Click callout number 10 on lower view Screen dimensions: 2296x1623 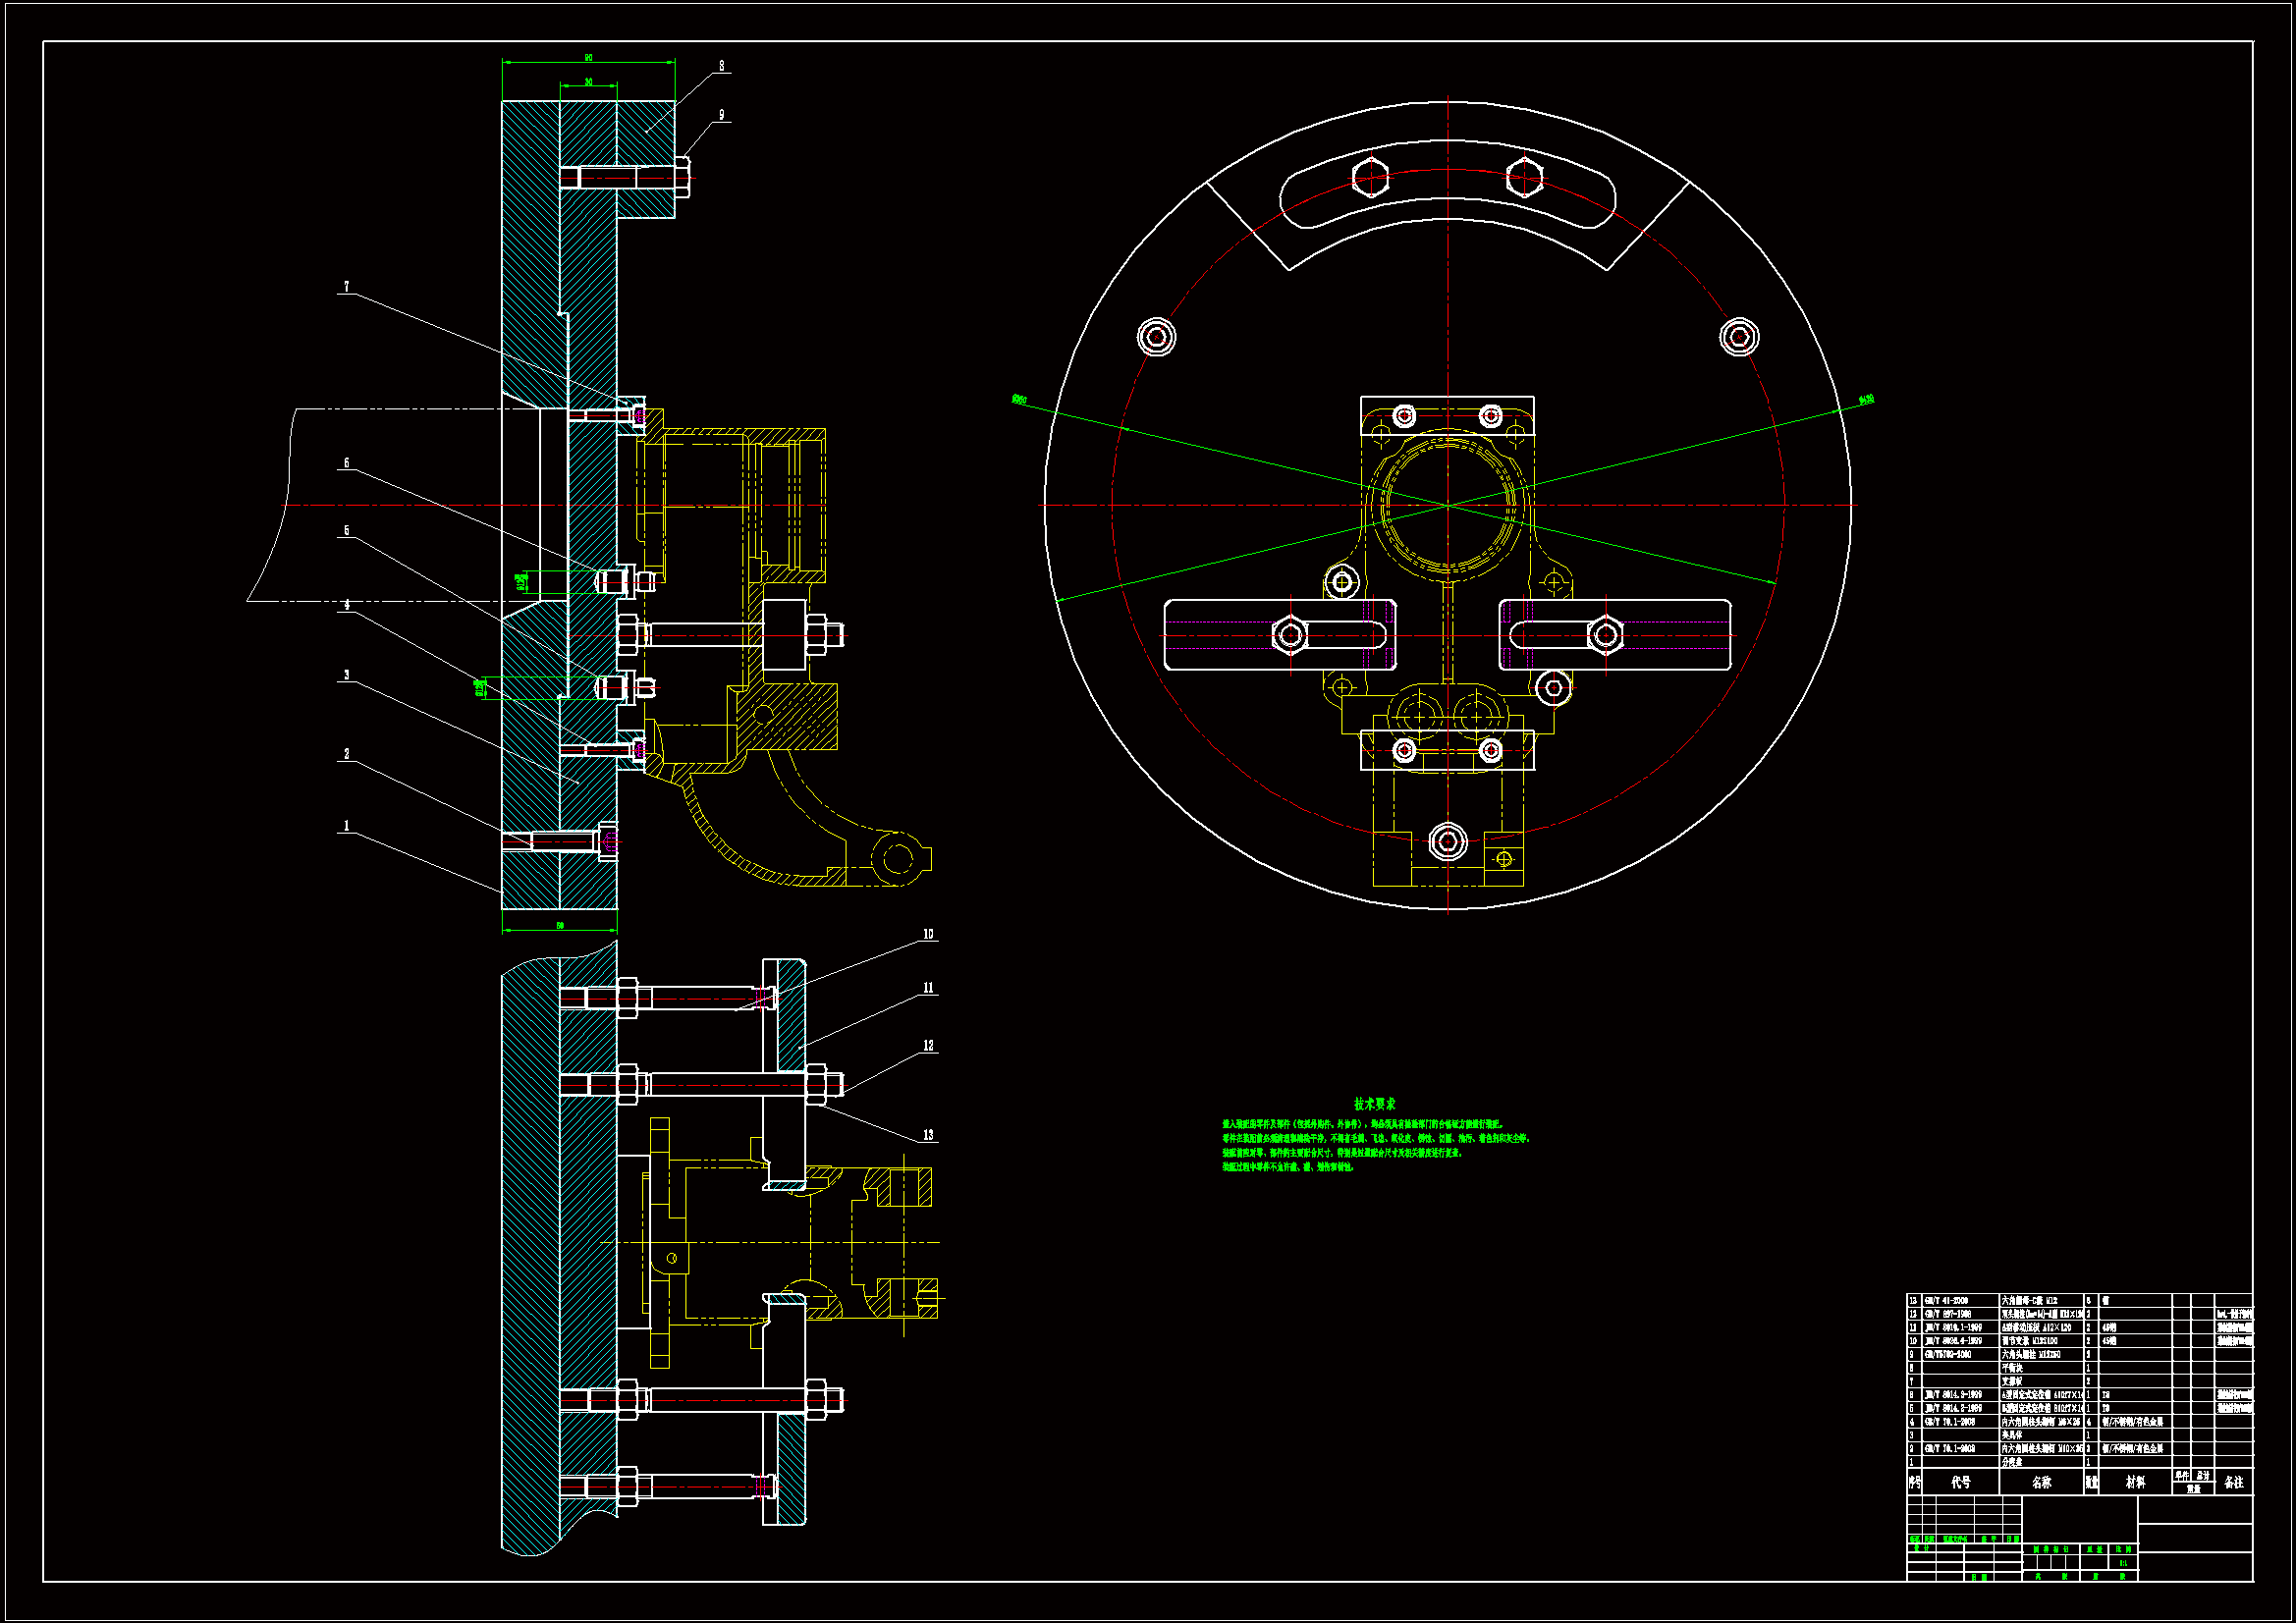click(x=928, y=934)
